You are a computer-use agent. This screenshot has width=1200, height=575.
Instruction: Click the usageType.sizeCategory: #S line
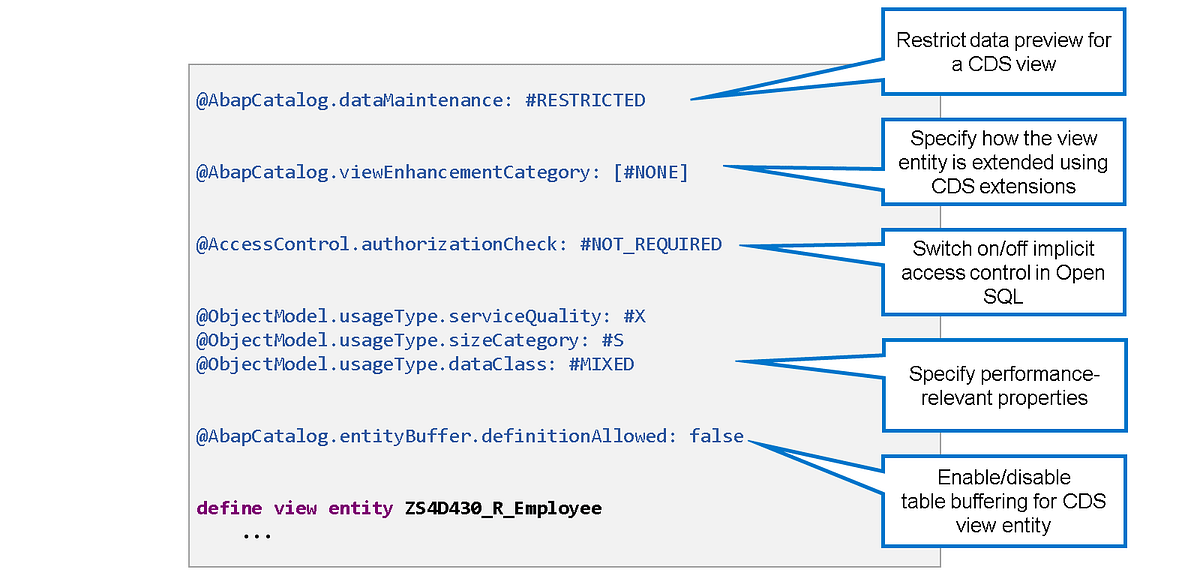click(410, 340)
